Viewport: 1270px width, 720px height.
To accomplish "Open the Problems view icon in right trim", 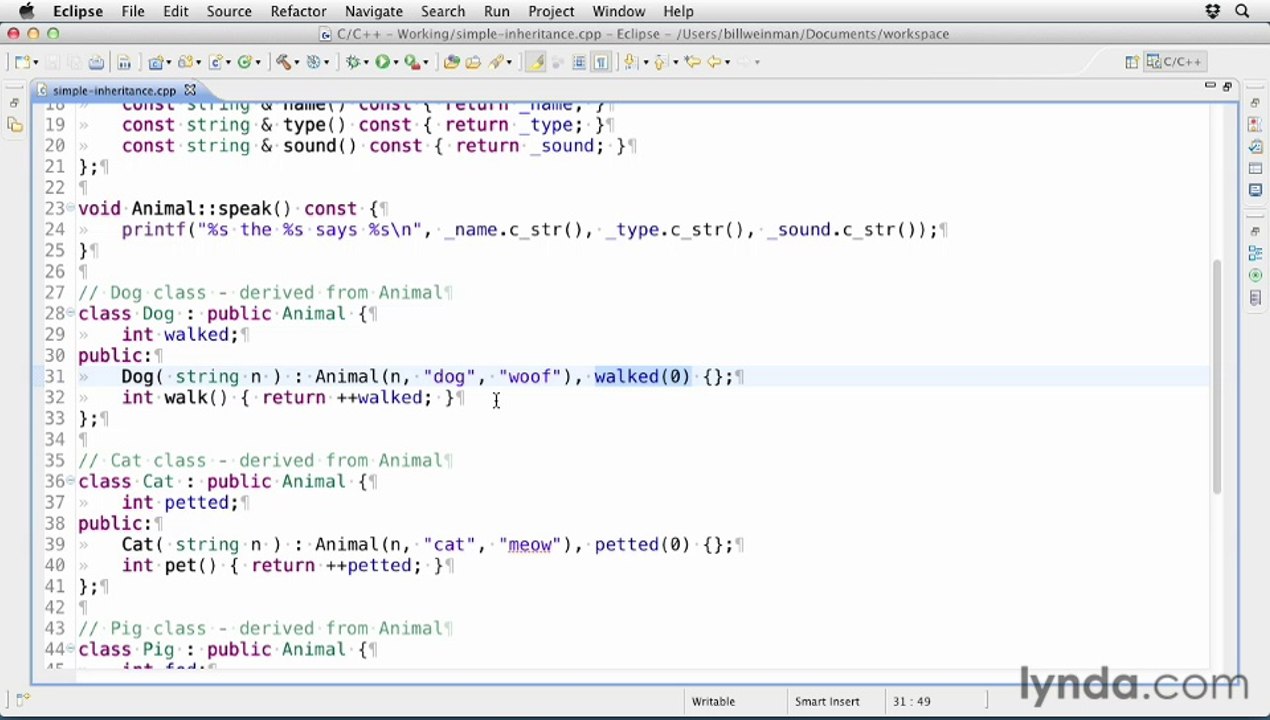I will tap(1255, 125).
